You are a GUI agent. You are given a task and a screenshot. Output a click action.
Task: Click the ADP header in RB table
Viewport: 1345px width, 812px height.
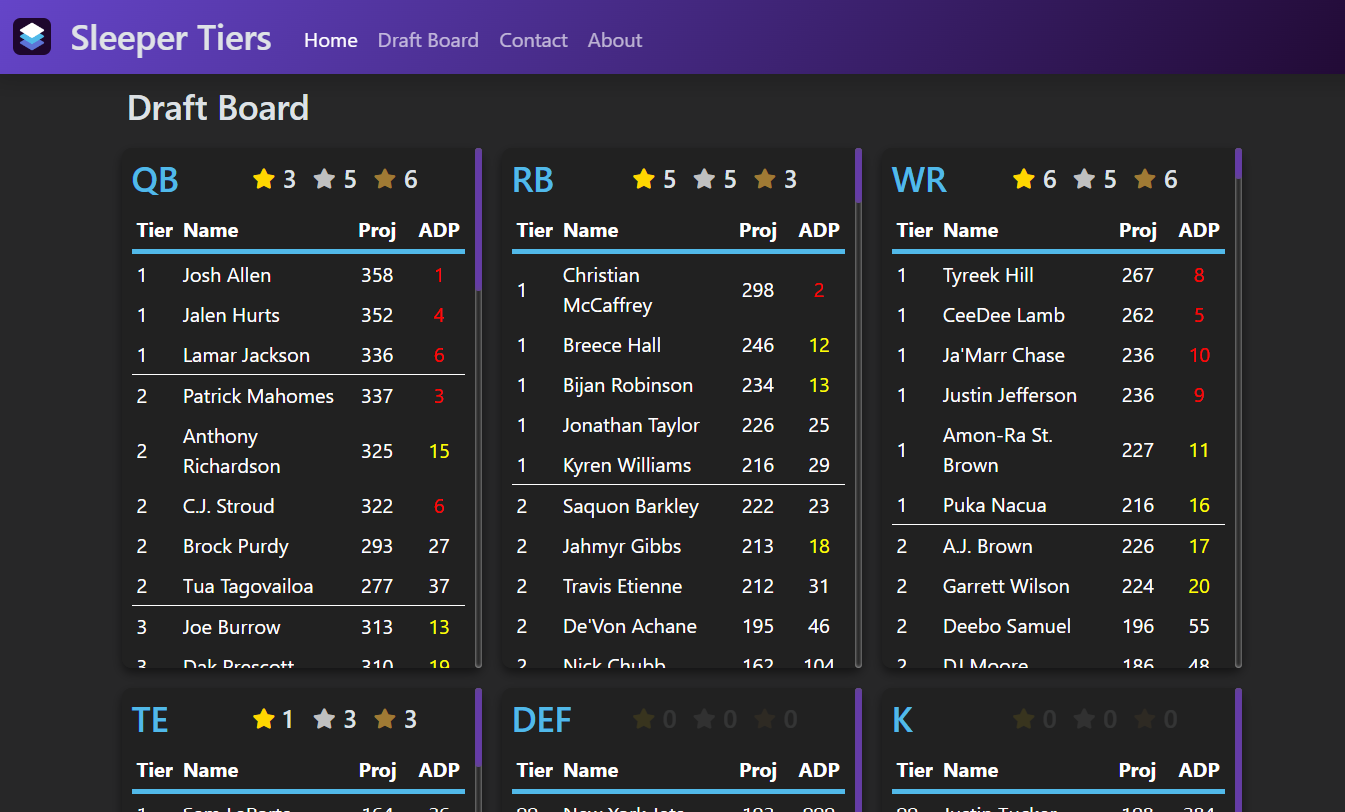click(x=819, y=230)
